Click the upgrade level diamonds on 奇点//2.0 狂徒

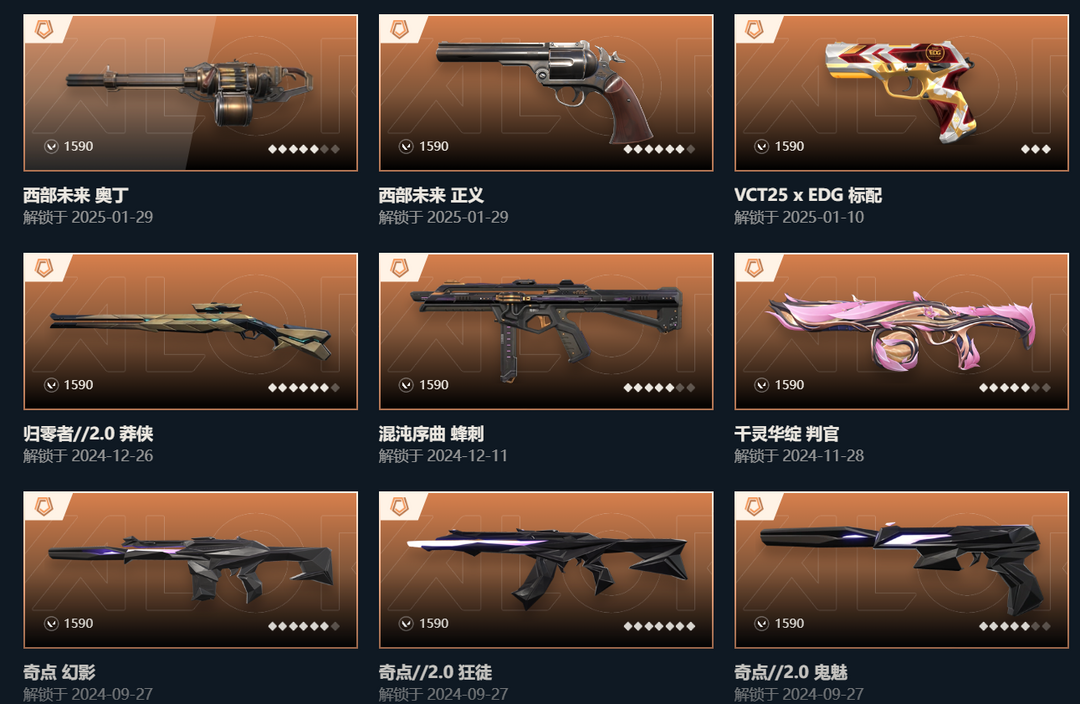(x=659, y=626)
